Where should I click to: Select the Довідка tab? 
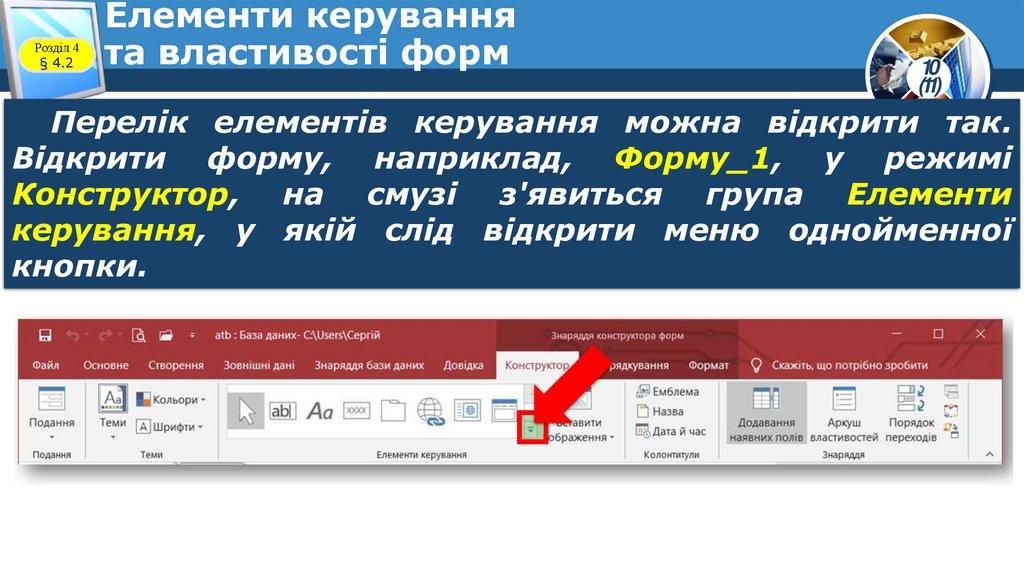[x=463, y=365]
